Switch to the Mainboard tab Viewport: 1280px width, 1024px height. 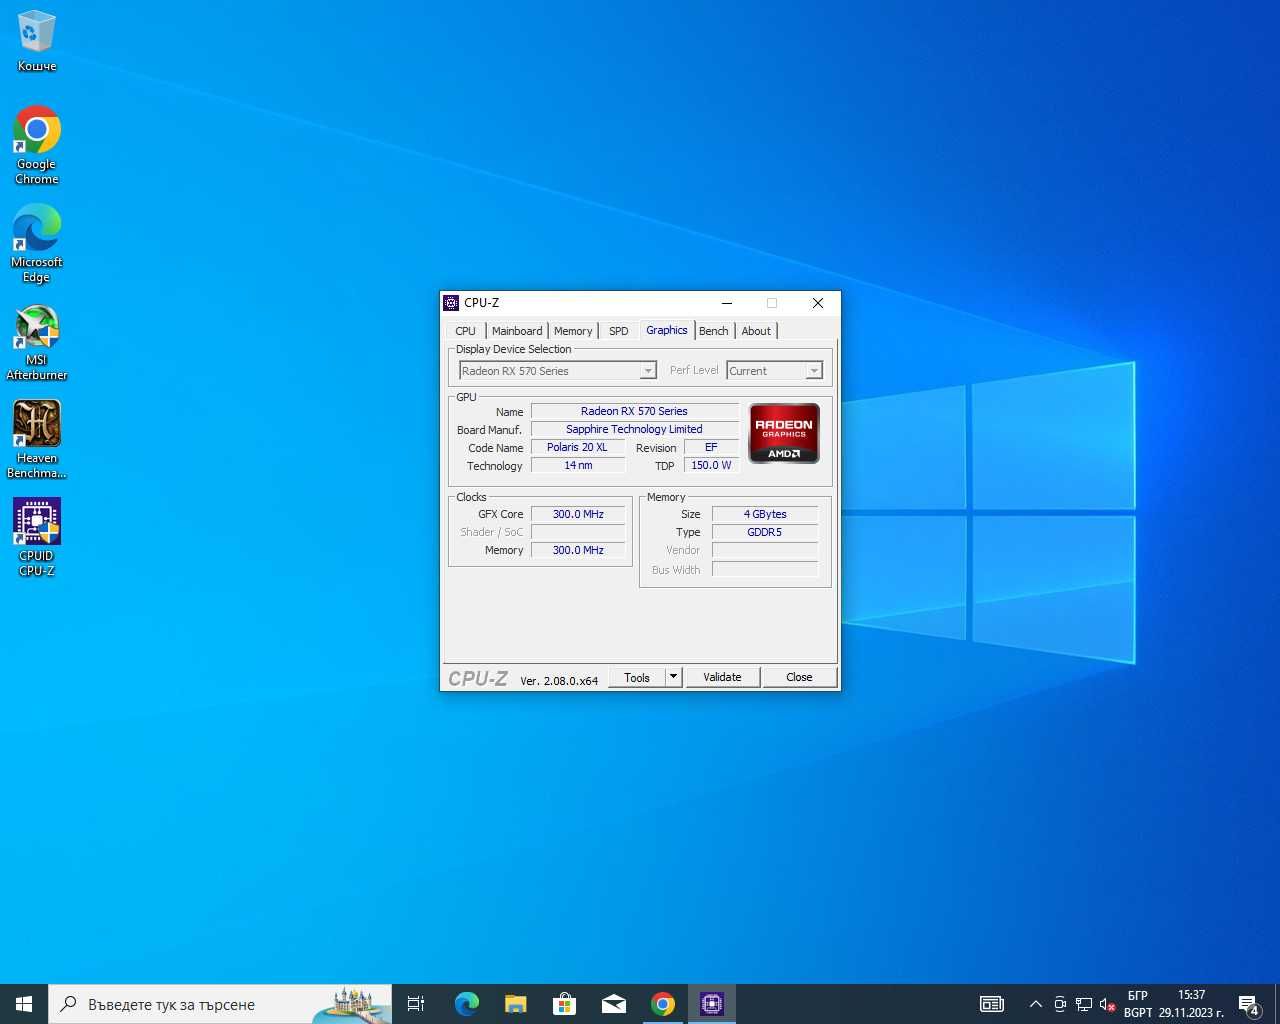tap(517, 331)
